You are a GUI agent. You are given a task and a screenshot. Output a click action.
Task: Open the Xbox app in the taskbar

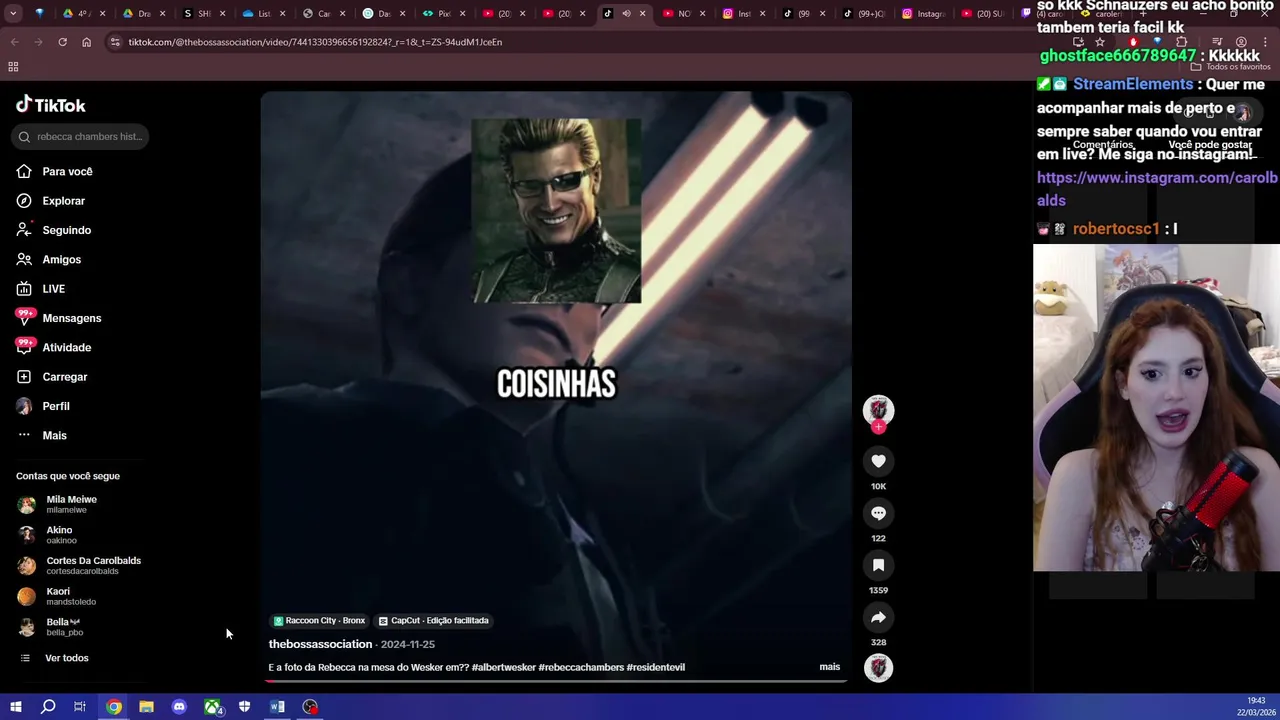(x=212, y=707)
